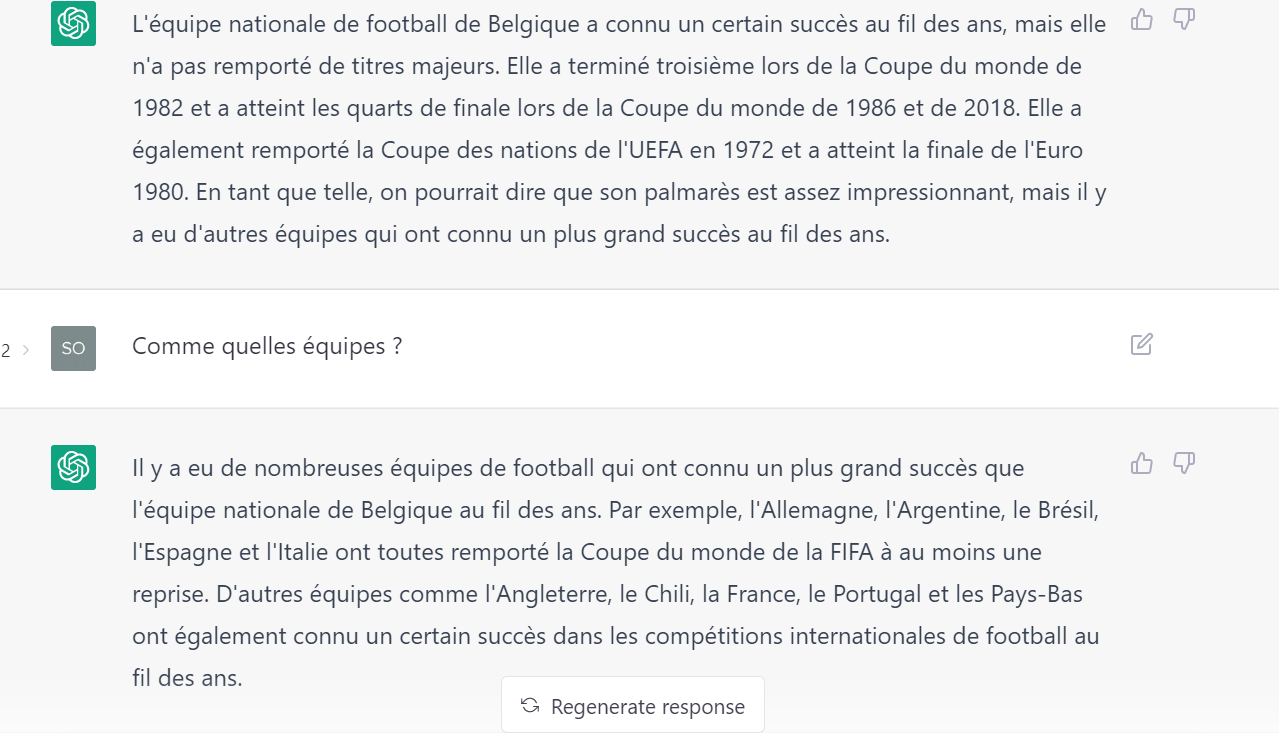This screenshot has height=733, width=1279.
Task: Give thumbs up to the last response
Action: (x=1142, y=462)
